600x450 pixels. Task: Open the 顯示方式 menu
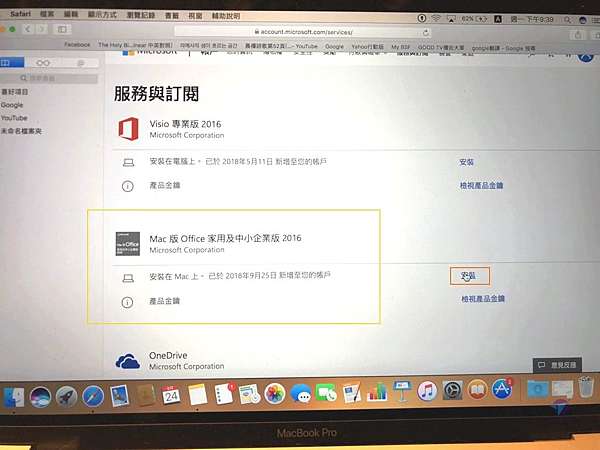pyautogui.click(x=102, y=15)
